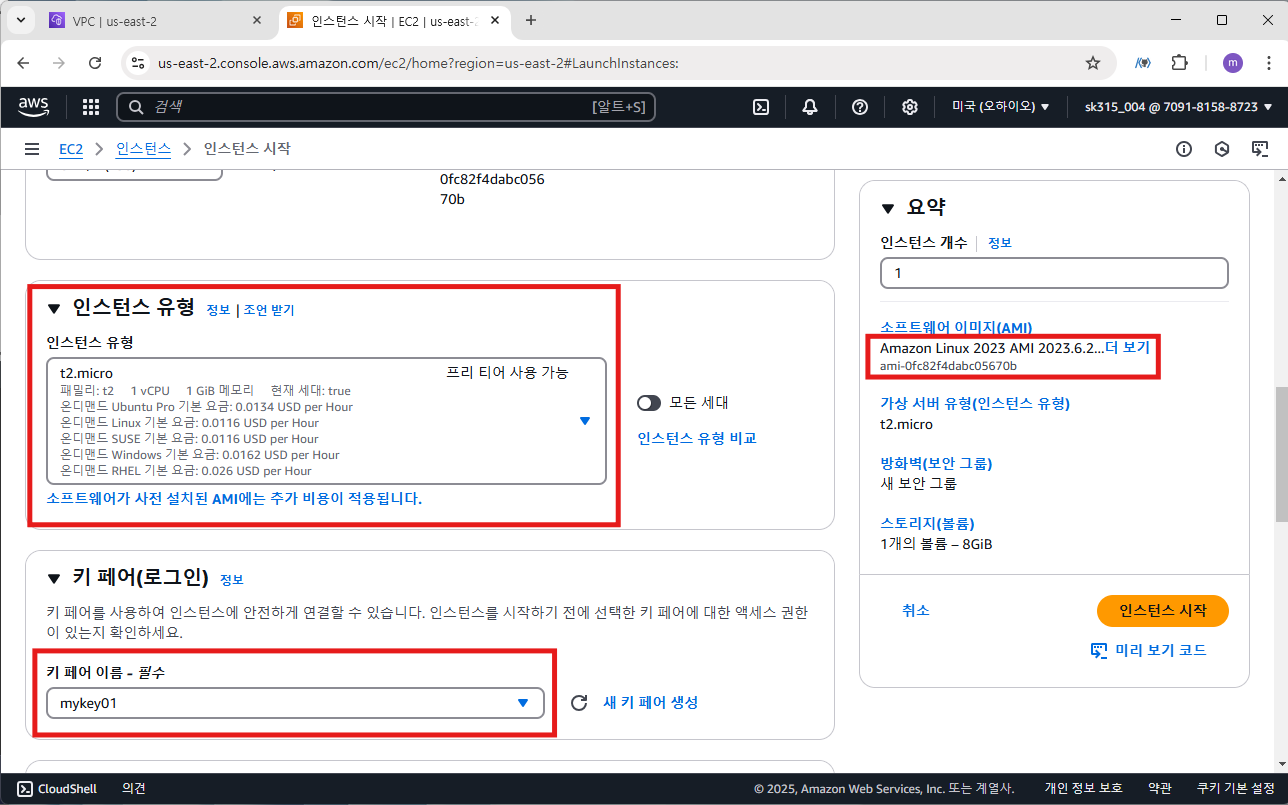The width and height of the screenshot is (1288, 805).
Task: Click 조언 받기 link
Action: click(x=269, y=310)
